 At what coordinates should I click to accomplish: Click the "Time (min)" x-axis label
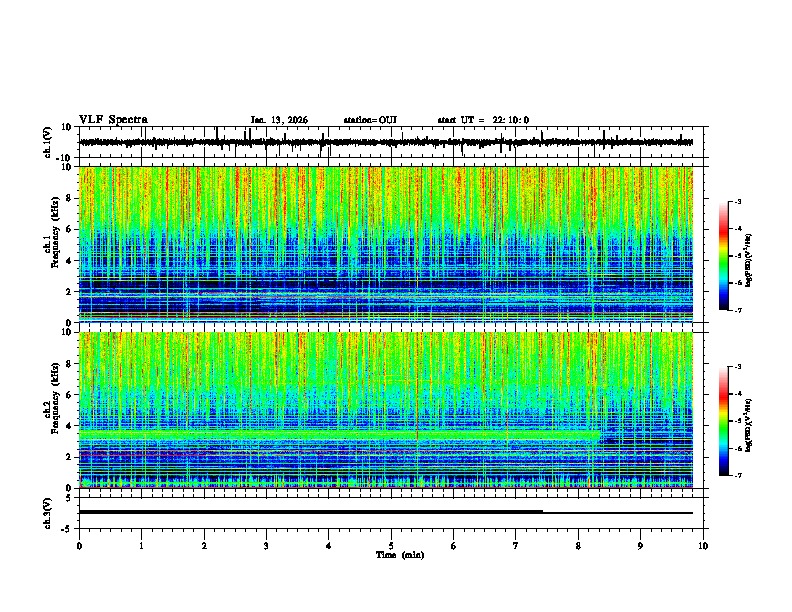(400, 555)
